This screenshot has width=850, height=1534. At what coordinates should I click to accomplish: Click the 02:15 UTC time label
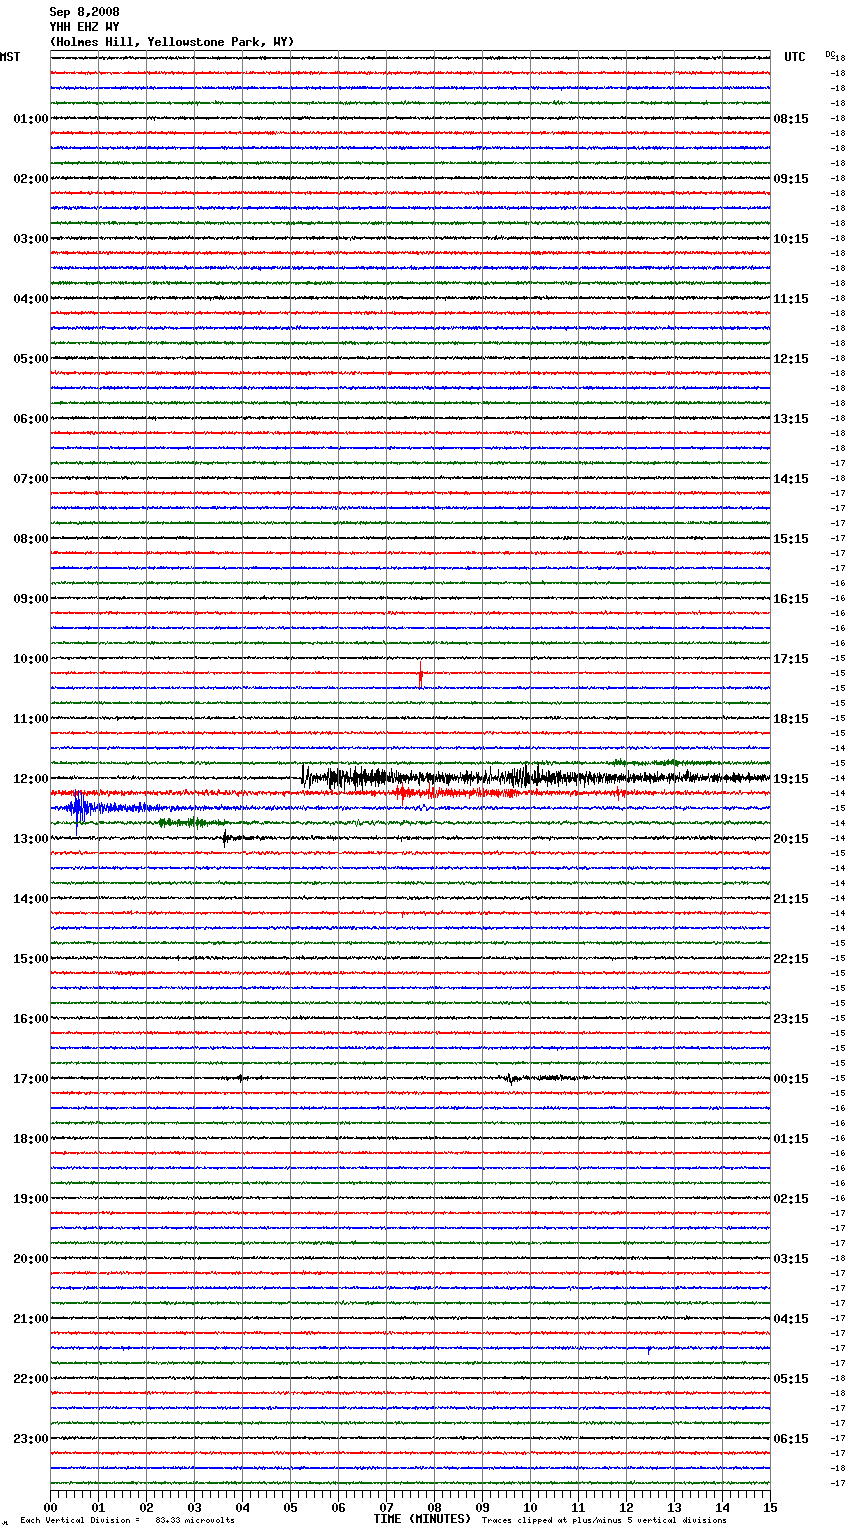pos(791,1199)
